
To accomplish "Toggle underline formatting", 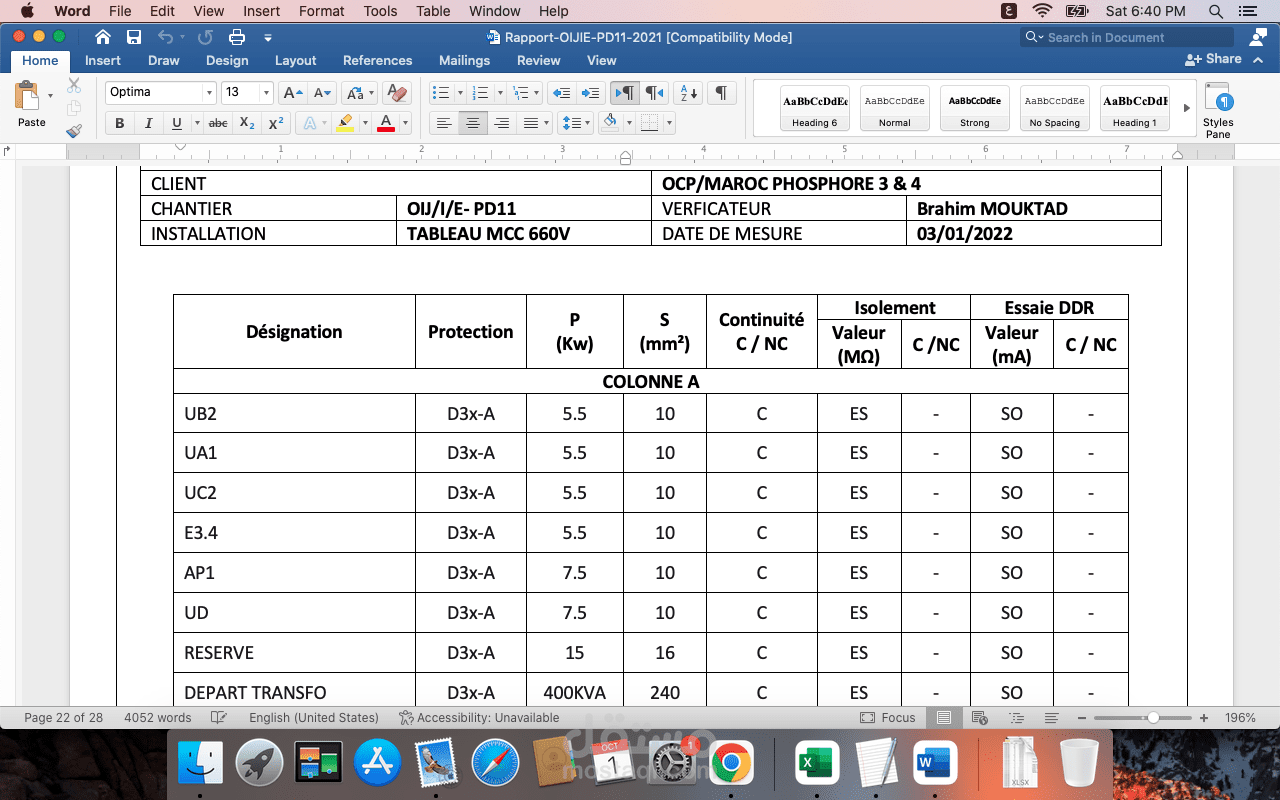I will click(176, 124).
